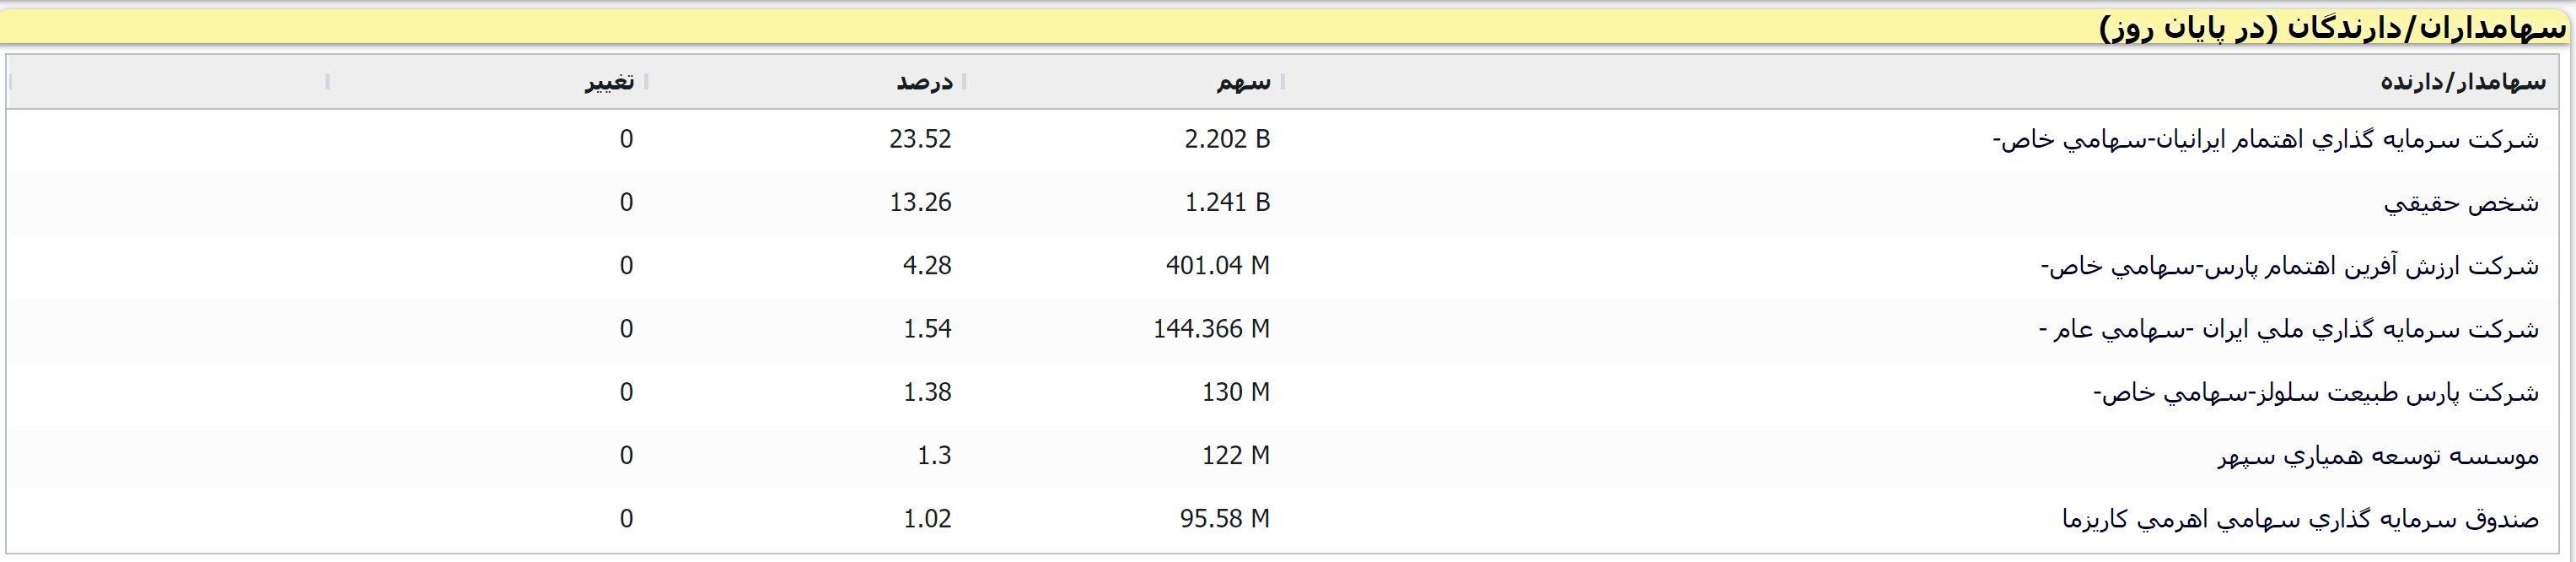Select the تغییر column header
2576x562 pixels.
tap(609, 82)
